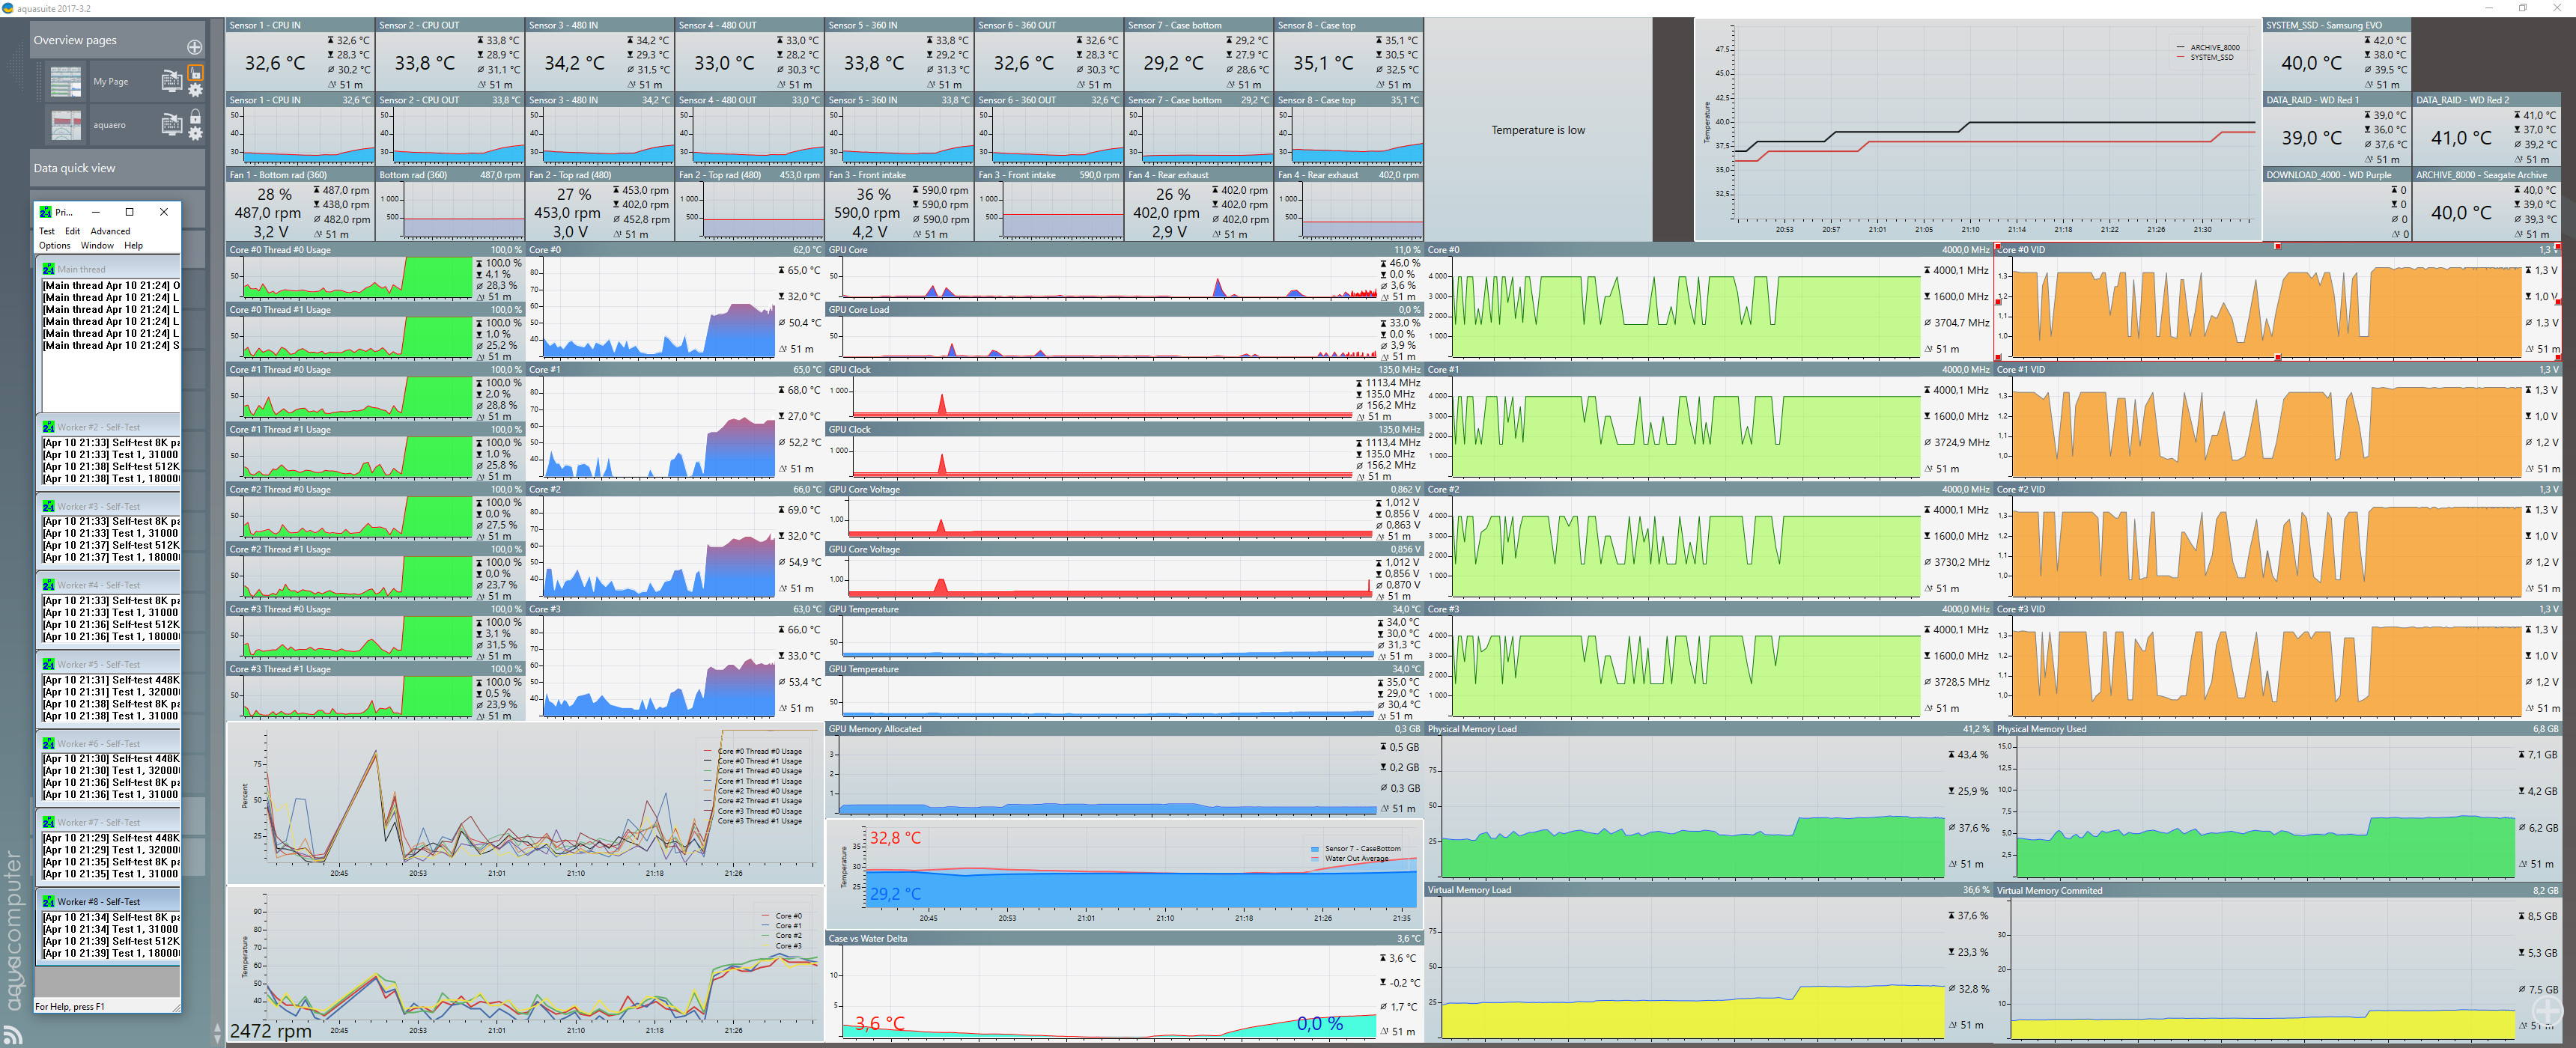Toggle locked padlock on aquaero page
2576x1048 pixels.
[196, 116]
